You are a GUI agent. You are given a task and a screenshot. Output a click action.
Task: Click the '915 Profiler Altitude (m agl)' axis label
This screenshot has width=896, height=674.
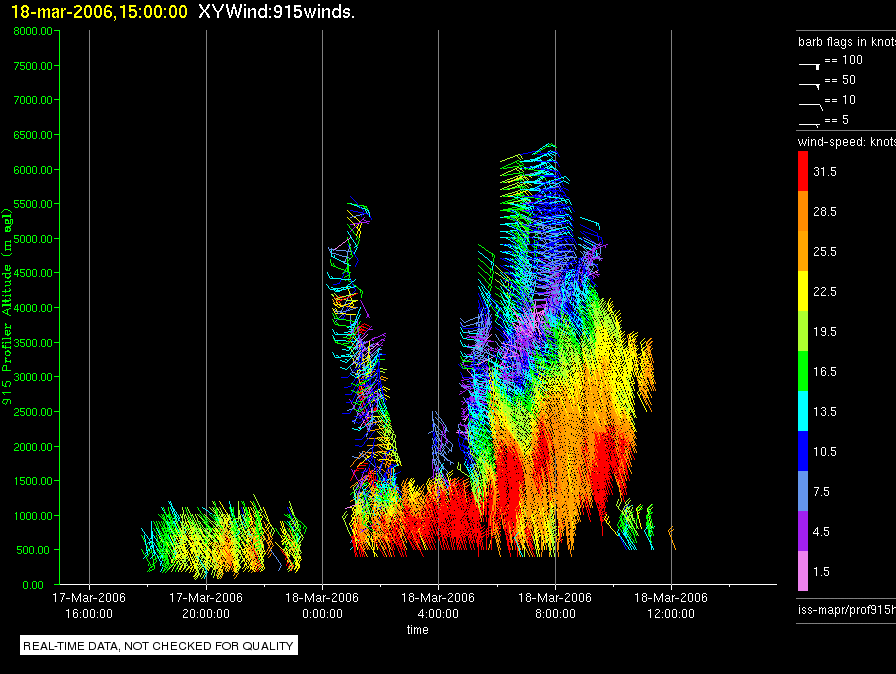click(x=7, y=307)
